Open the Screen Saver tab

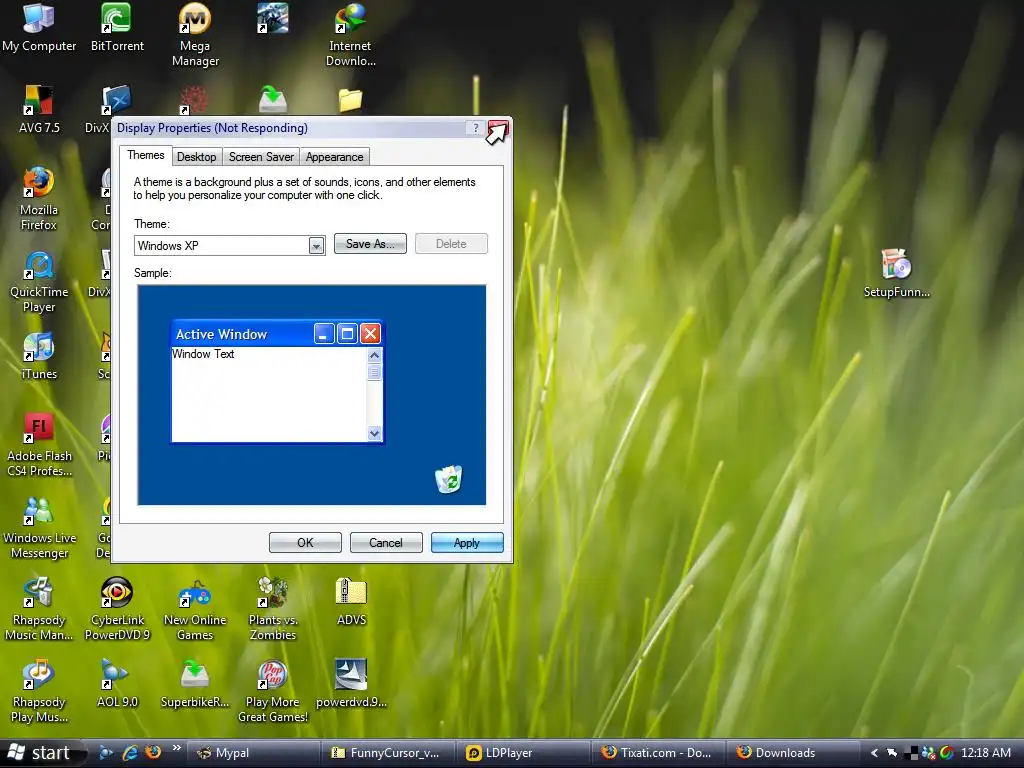[261, 157]
